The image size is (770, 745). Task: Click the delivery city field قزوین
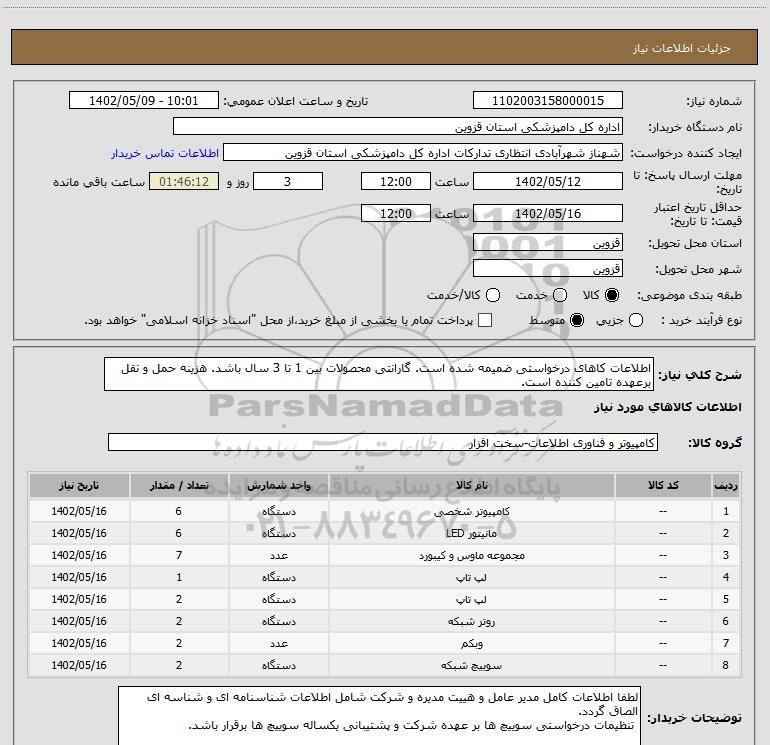click(x=548, y=269)
